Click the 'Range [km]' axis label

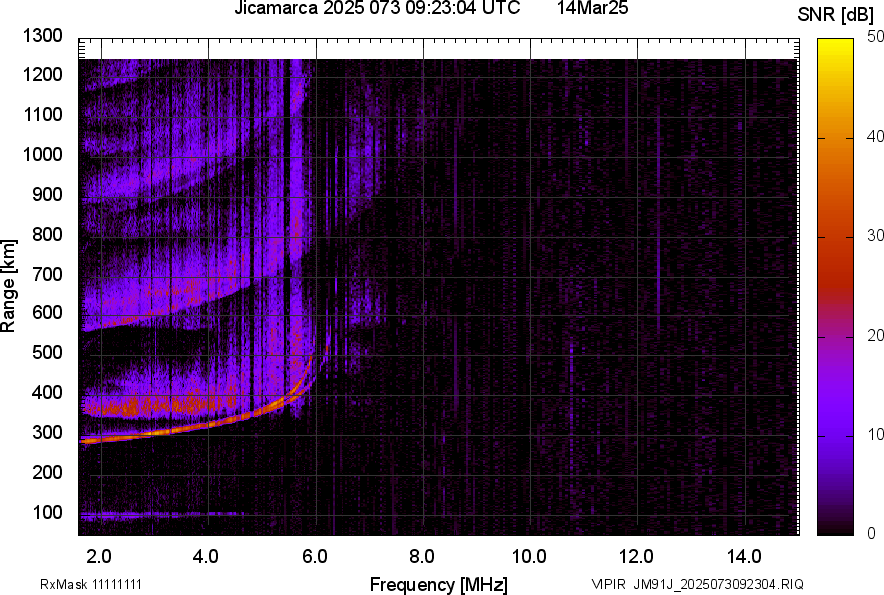point(8,286)
